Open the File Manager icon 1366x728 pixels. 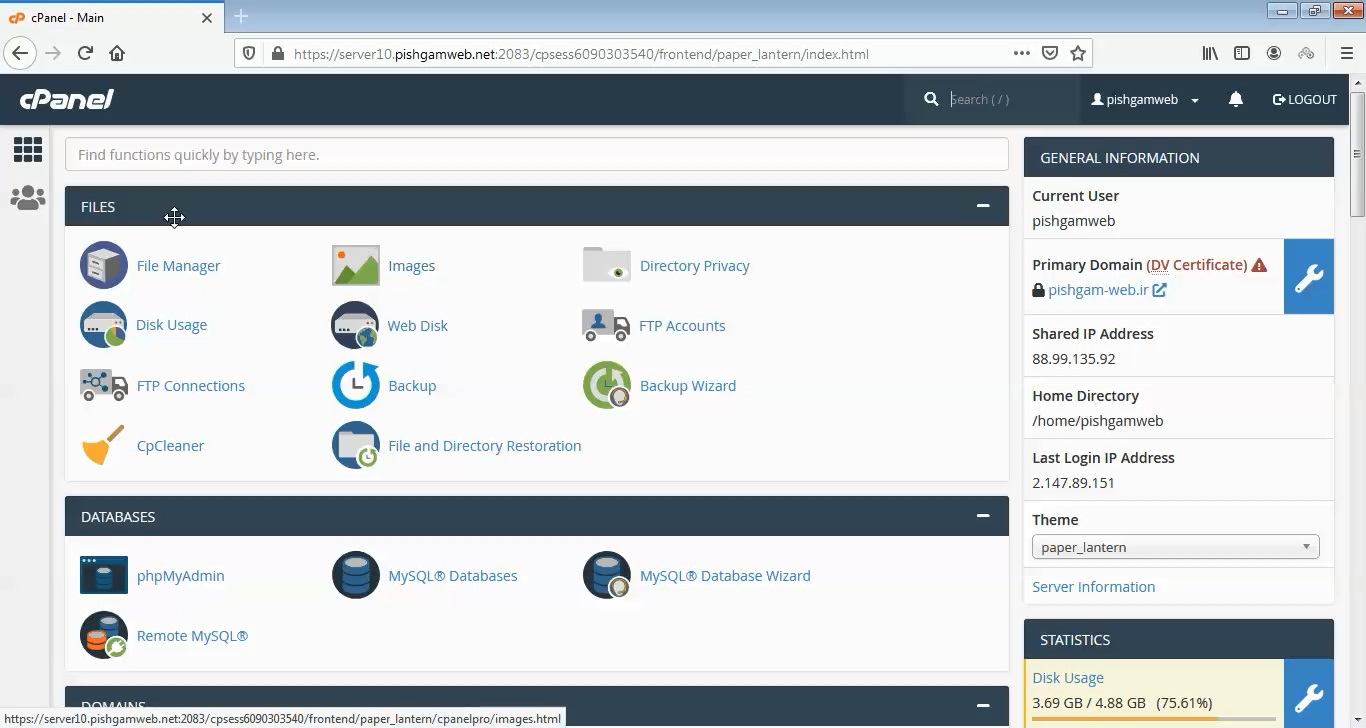[x=103, y=265]
